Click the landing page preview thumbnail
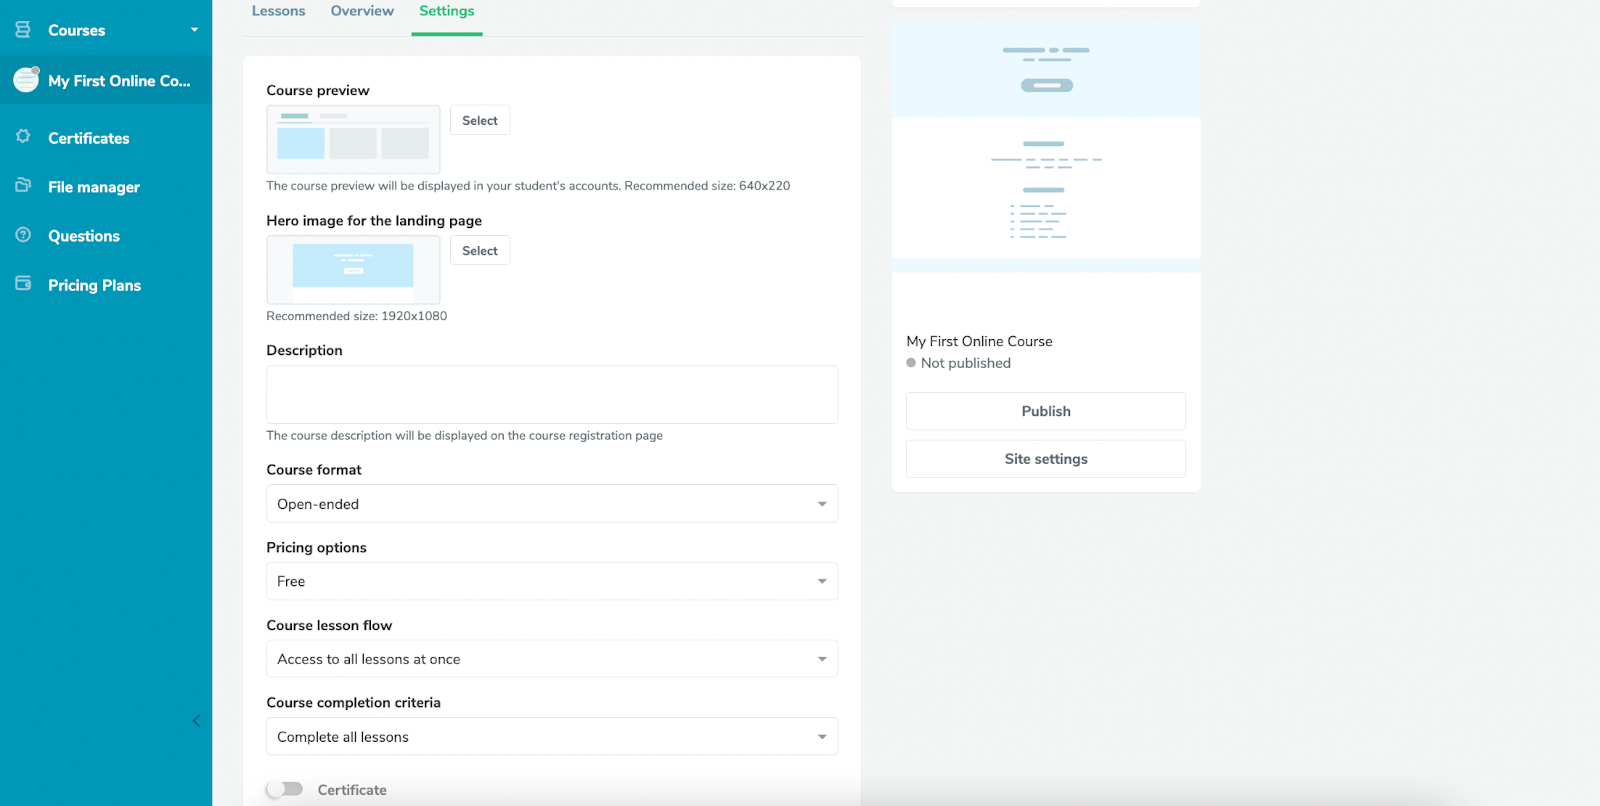This screenshot has height=806, width=1600. tap(1046, 146)
